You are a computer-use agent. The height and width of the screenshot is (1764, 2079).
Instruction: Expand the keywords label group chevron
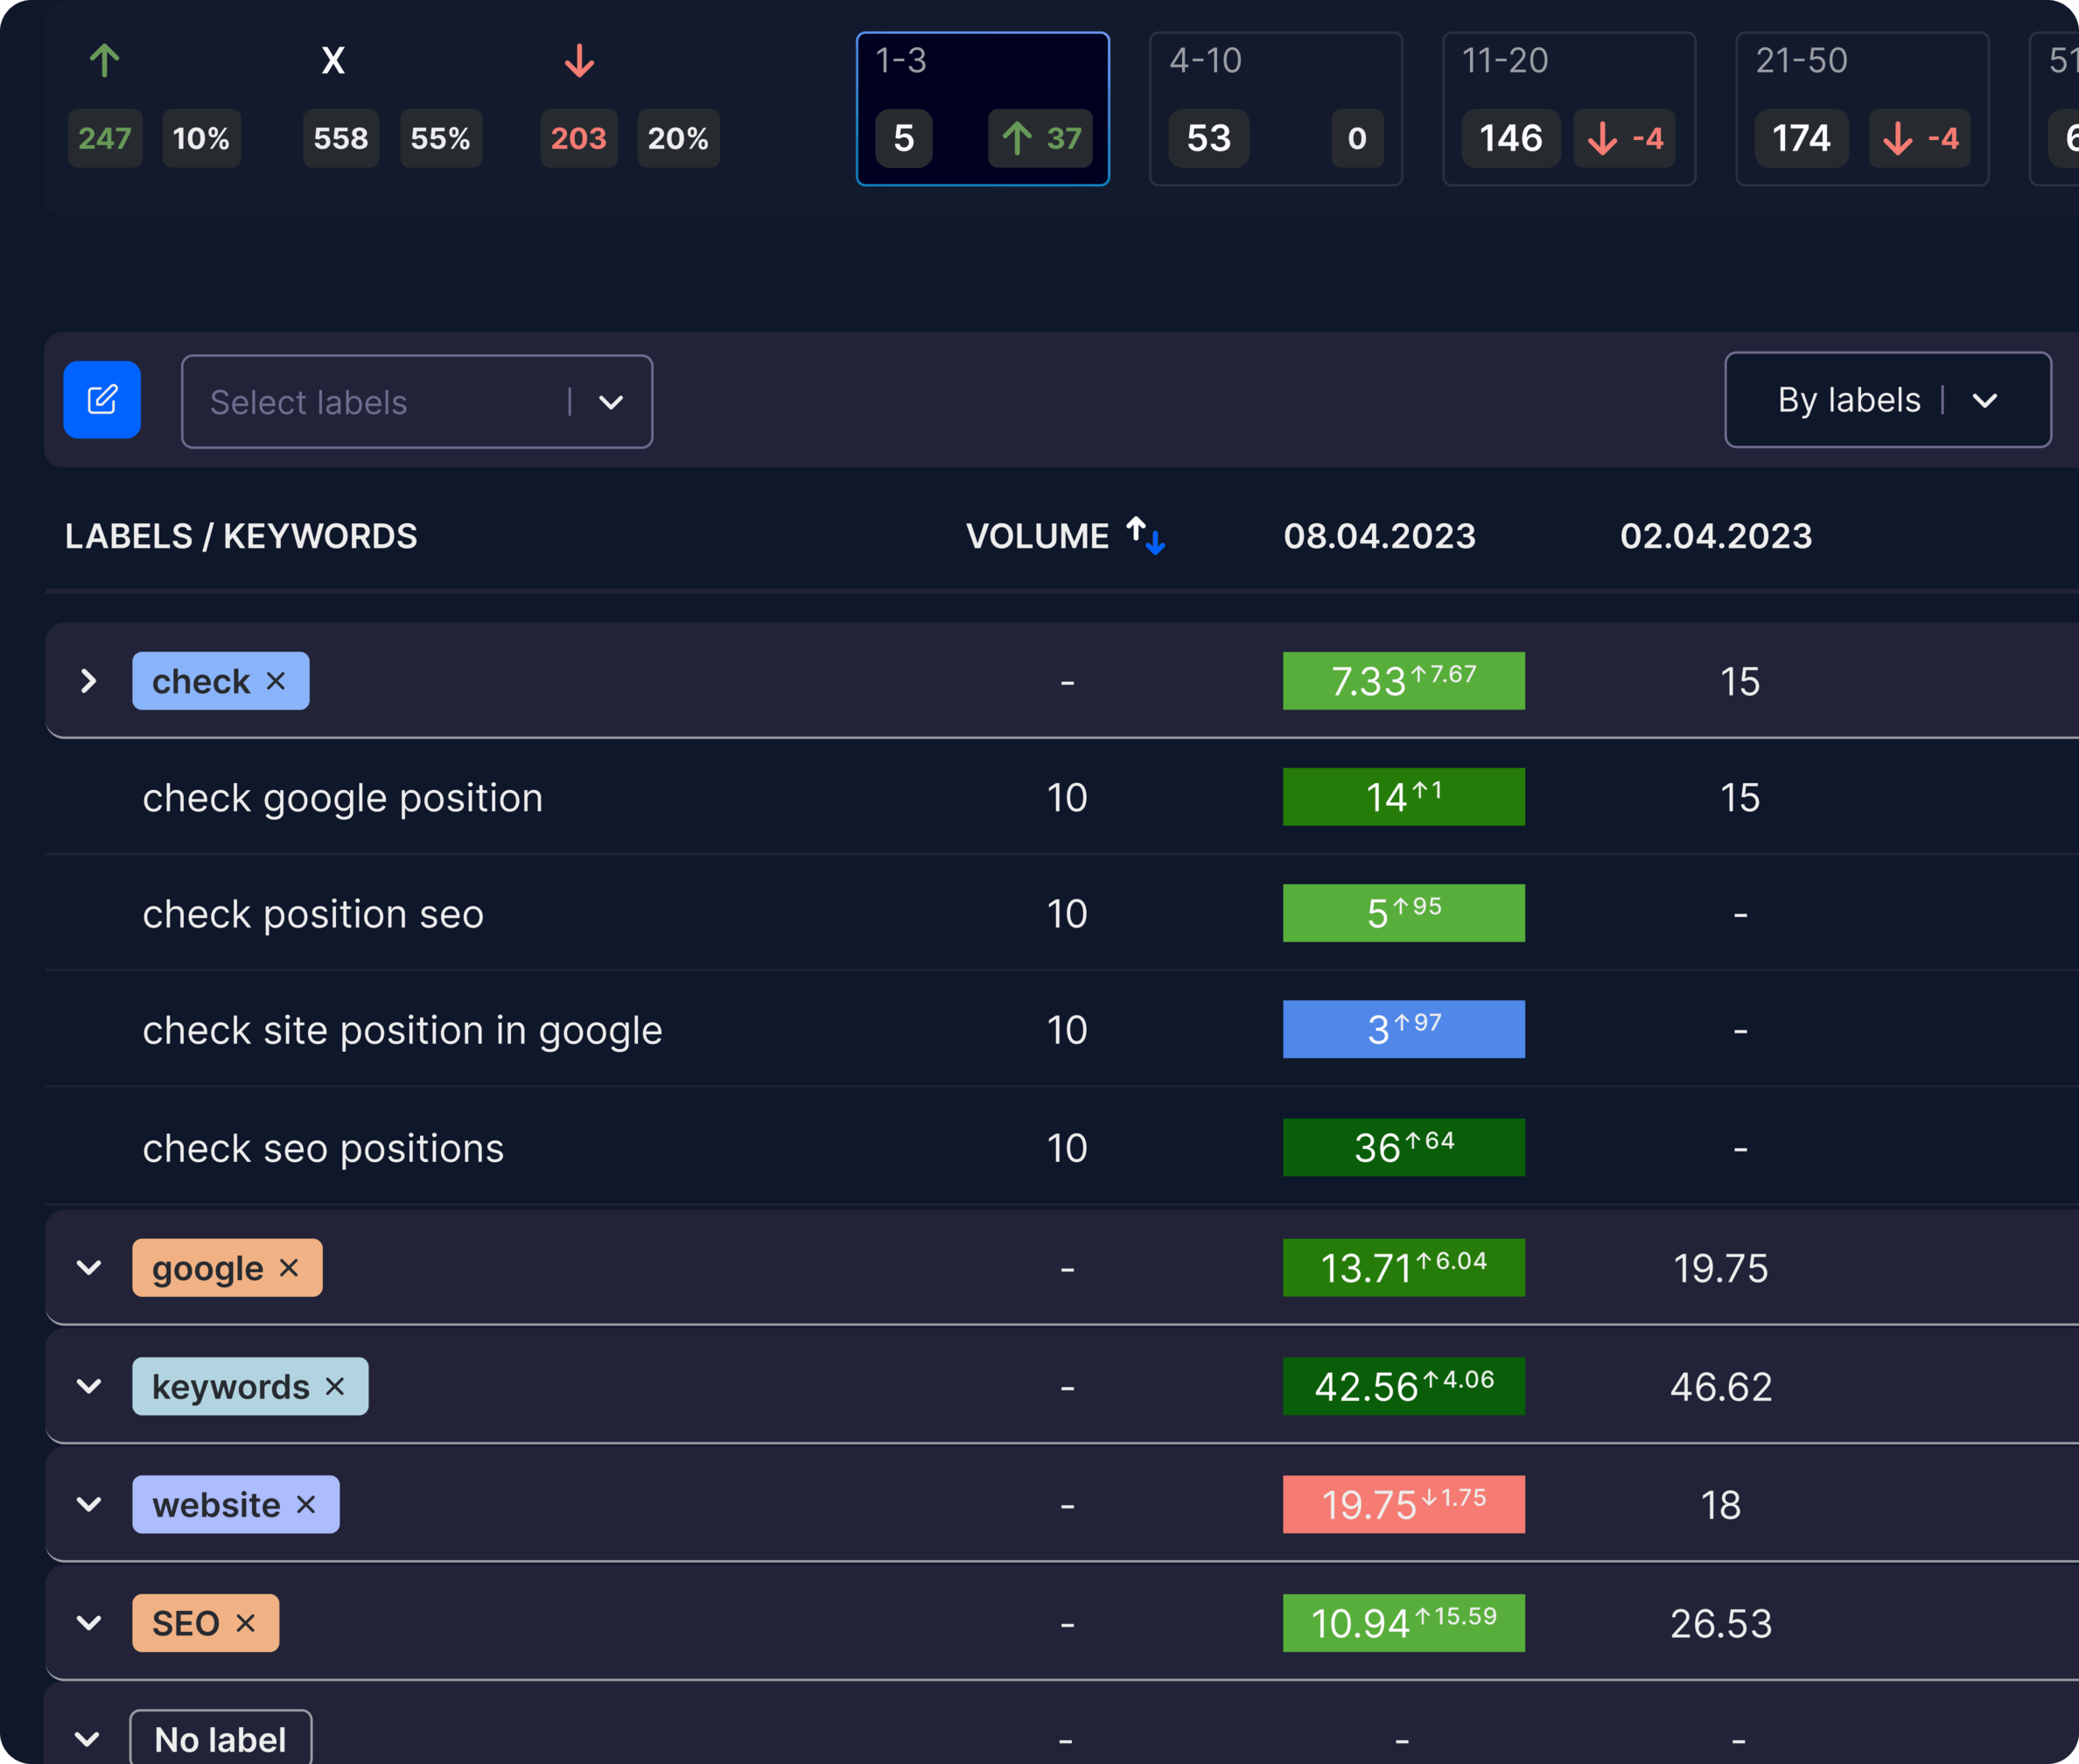[x=89, y=1386]
